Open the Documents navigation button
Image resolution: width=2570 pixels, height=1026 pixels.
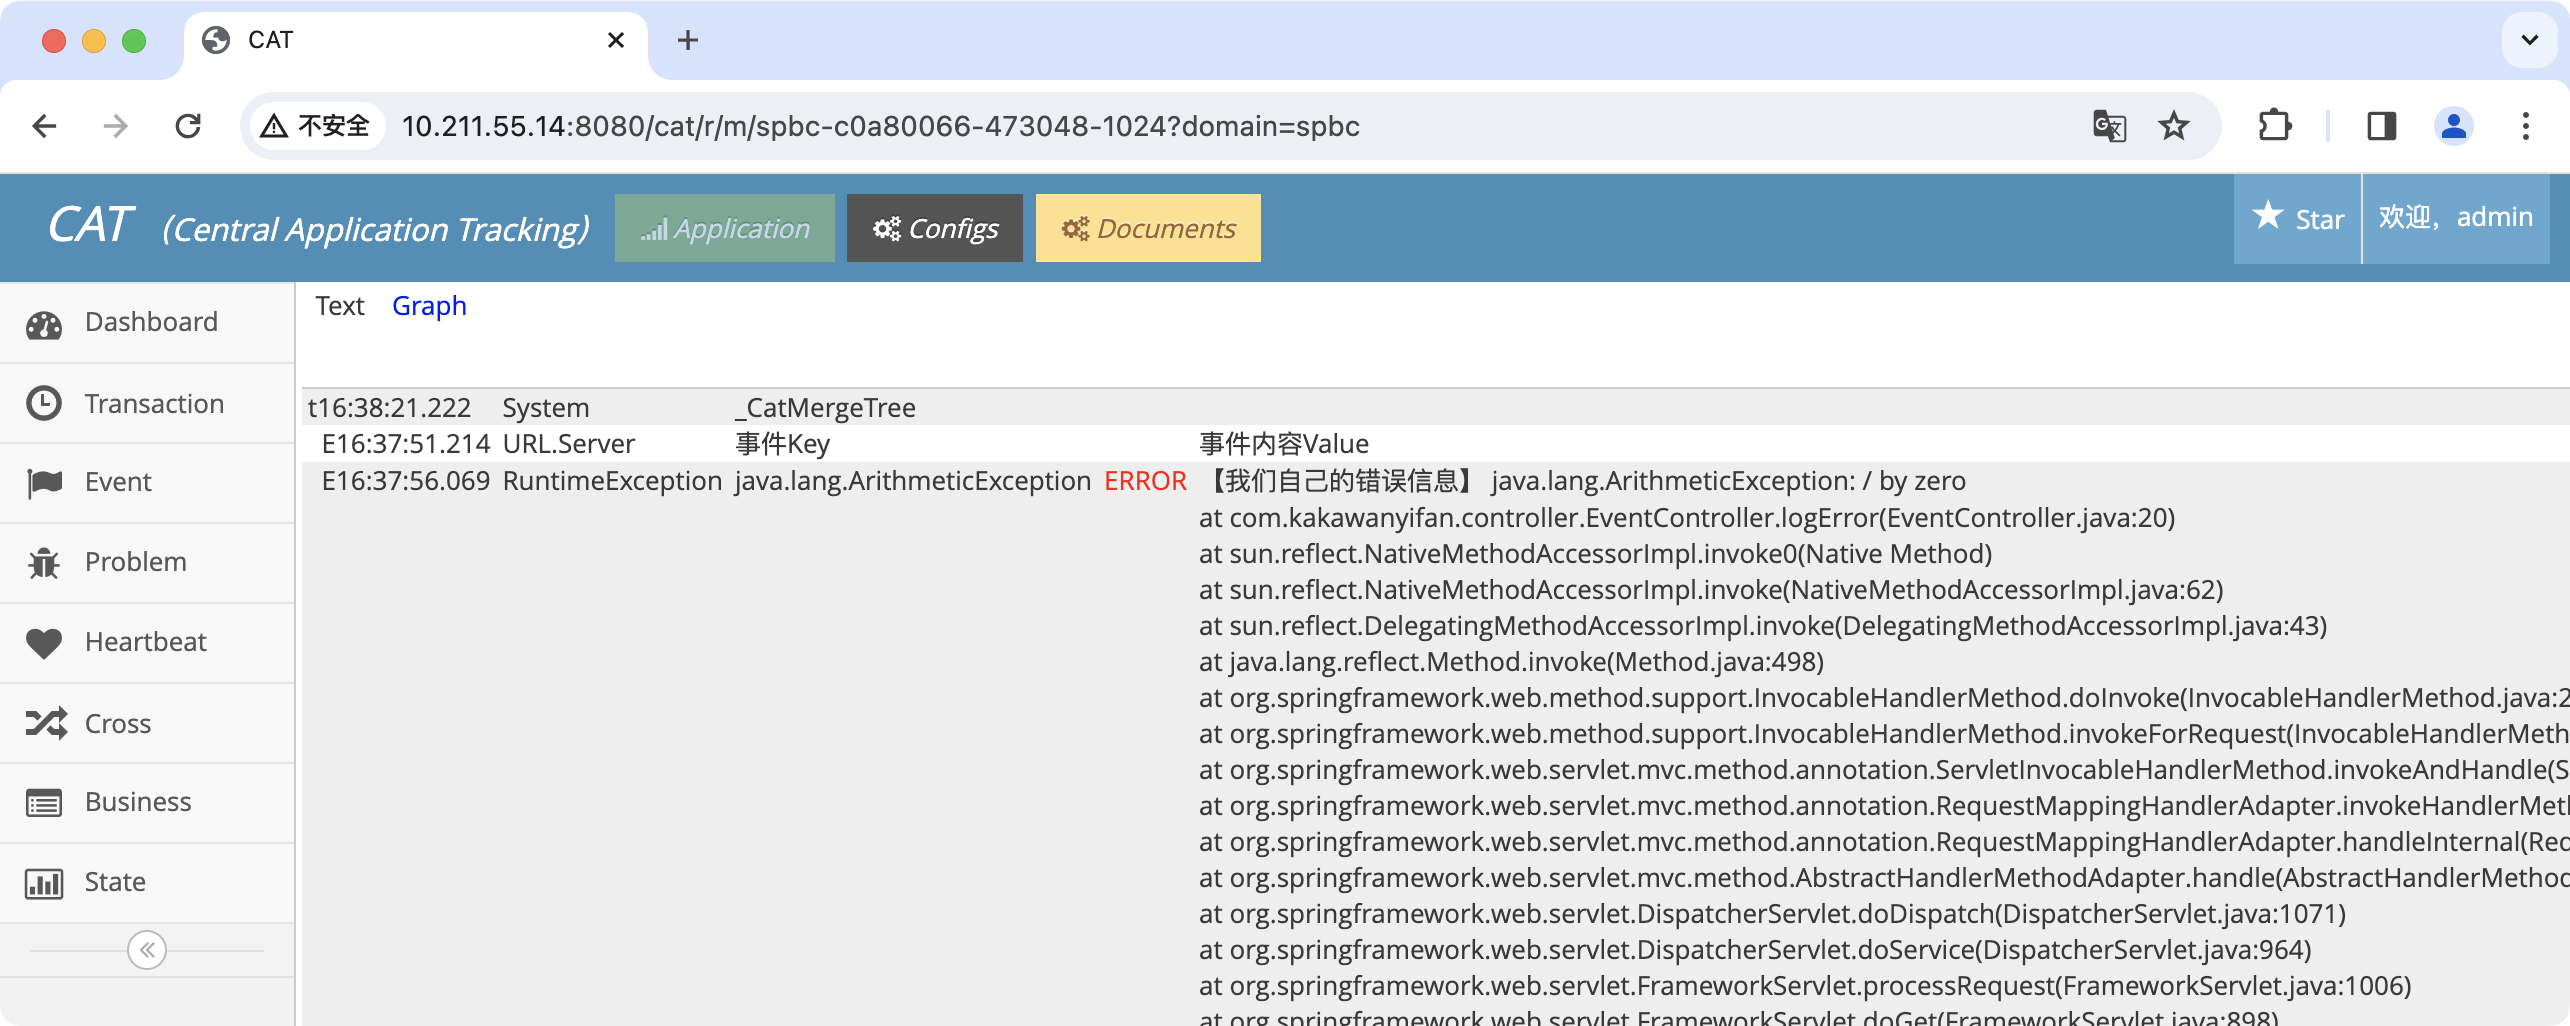click(x=1147, y=229)
